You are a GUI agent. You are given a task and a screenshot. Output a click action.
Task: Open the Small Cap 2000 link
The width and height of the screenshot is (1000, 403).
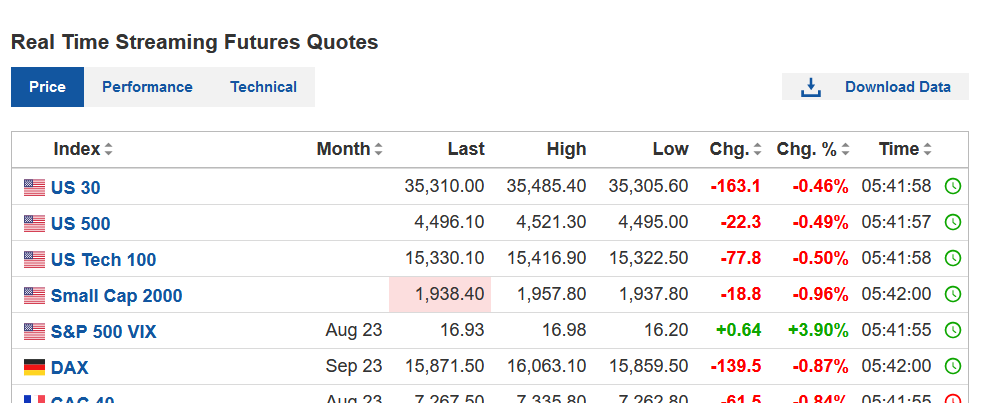(x=116, y=296)
